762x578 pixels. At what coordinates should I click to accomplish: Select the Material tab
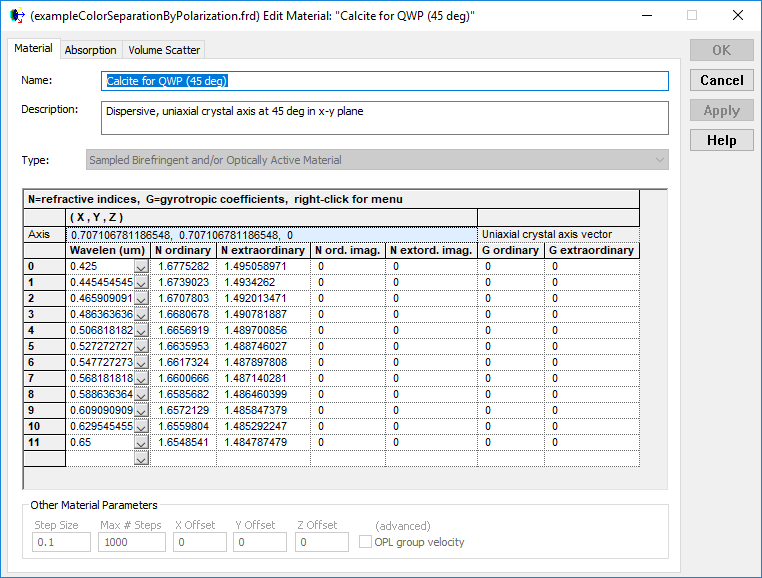pos(33,49)
